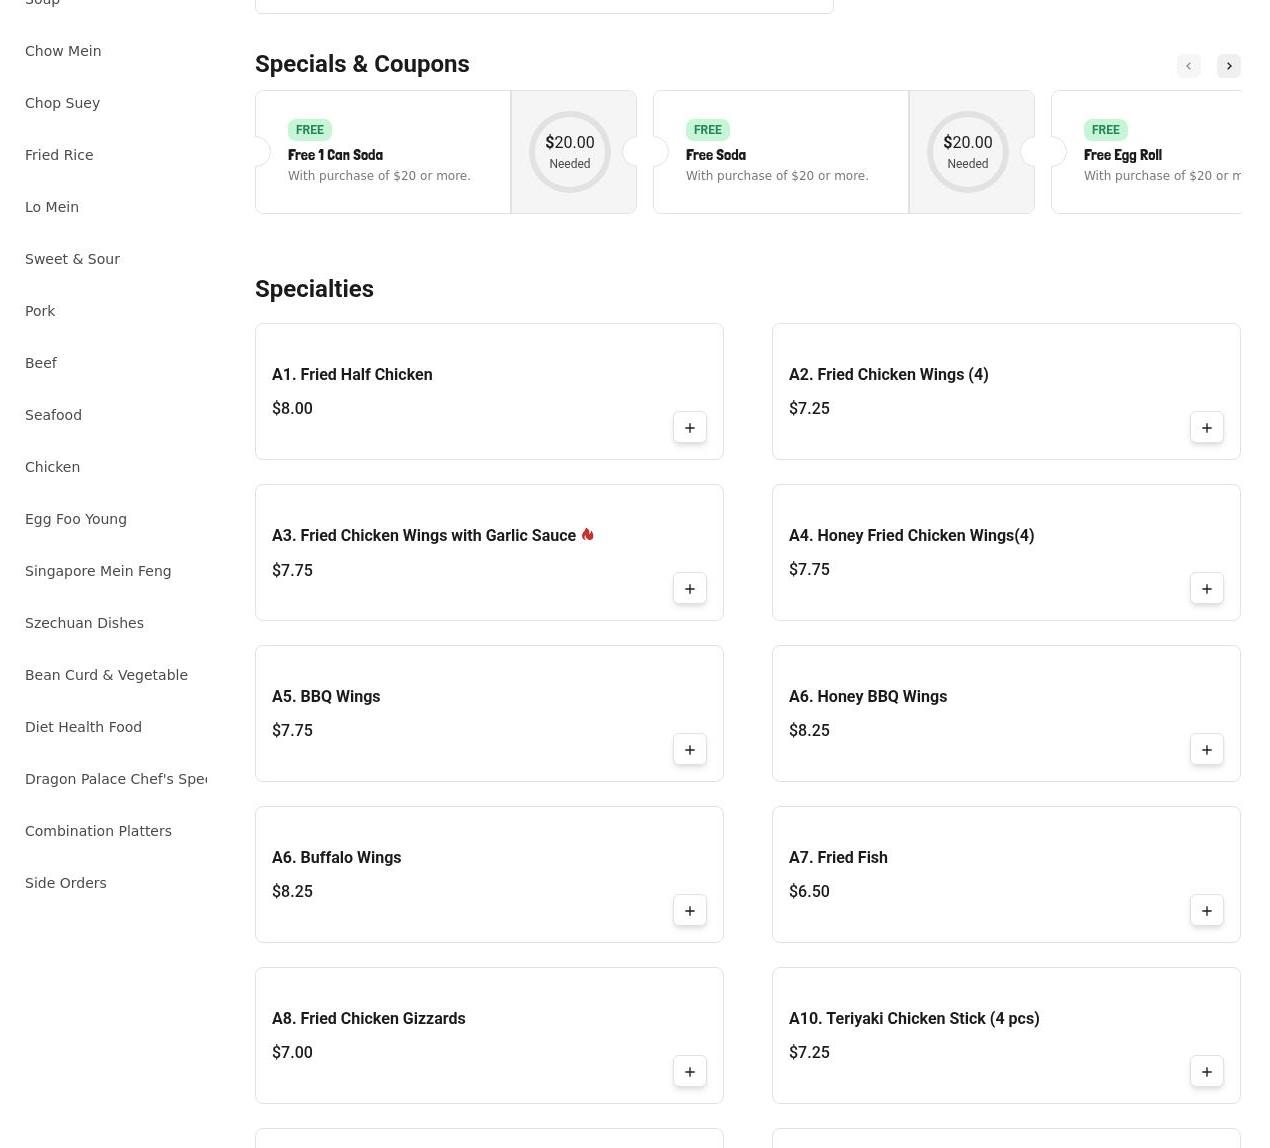Add A1. Fried Half Chicken to cart

pos(689,428)
